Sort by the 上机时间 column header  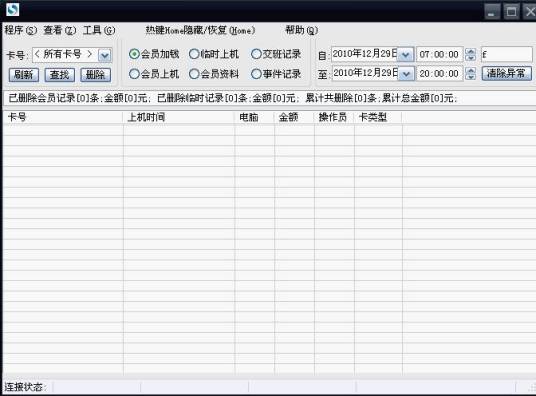click(x=179, y=117)
